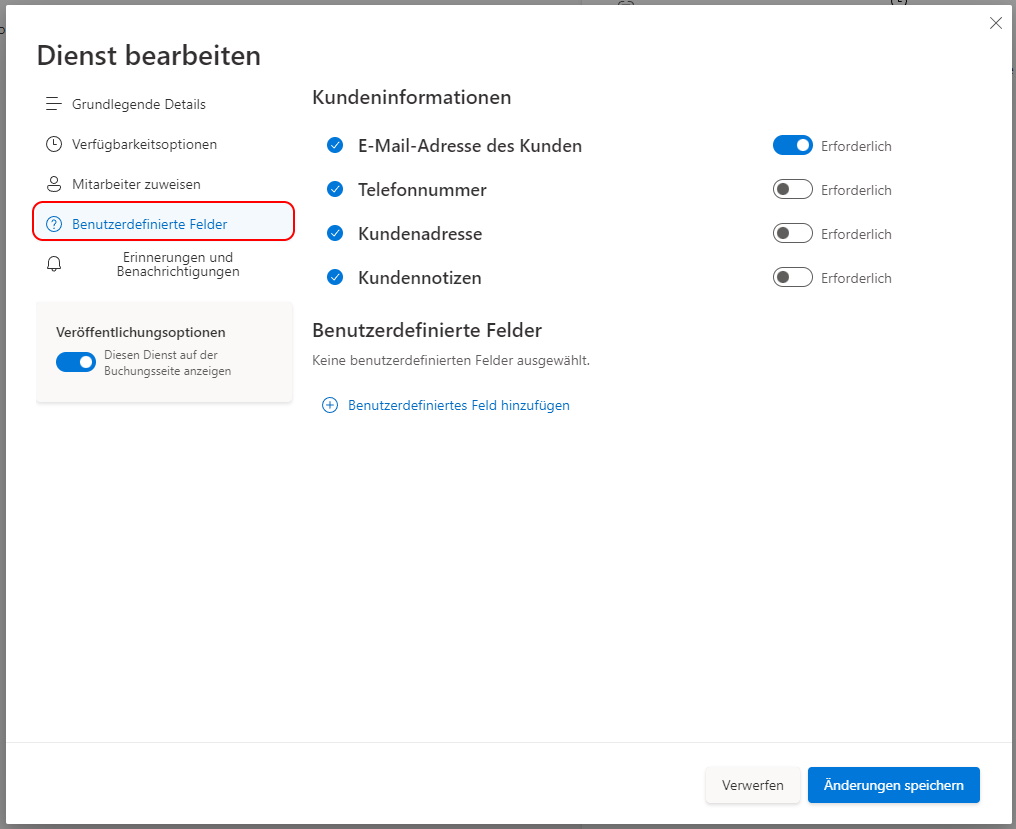
Task: Uncheck E-Mail-Adresse des Kunden checkmark
Action: (x=335, y=145)
